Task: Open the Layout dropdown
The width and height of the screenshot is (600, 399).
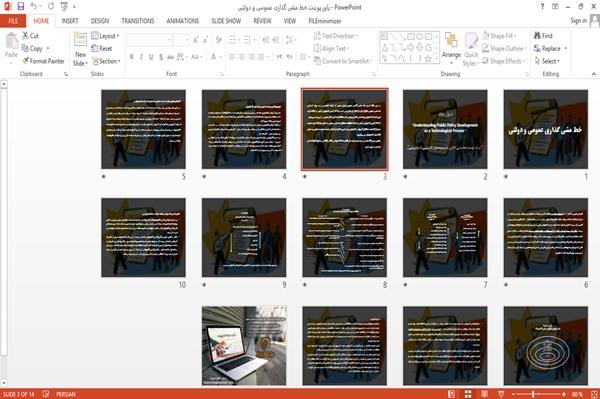Action: coord(105,36)
